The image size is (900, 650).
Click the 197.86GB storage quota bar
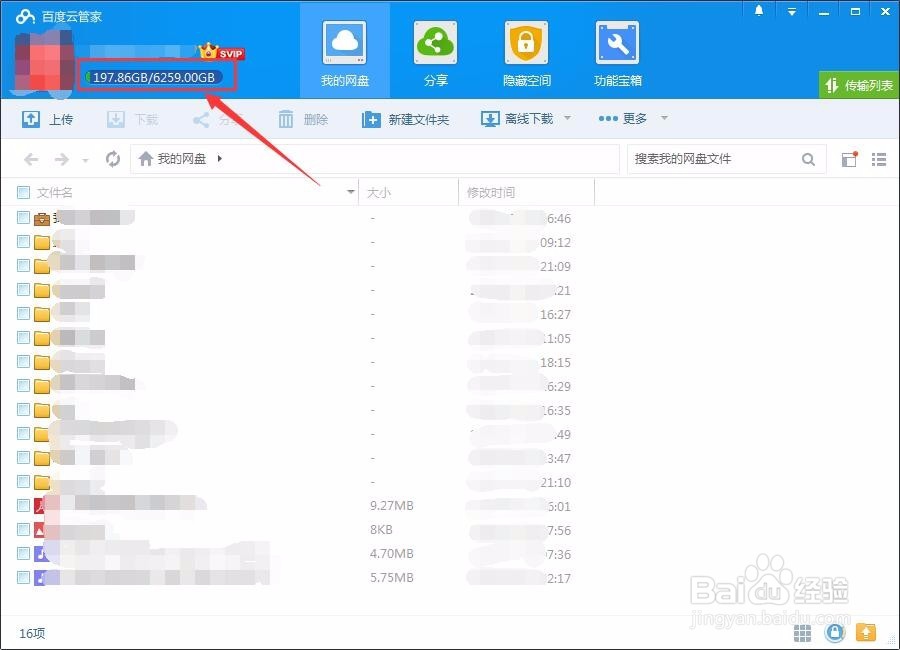[155, 76]
